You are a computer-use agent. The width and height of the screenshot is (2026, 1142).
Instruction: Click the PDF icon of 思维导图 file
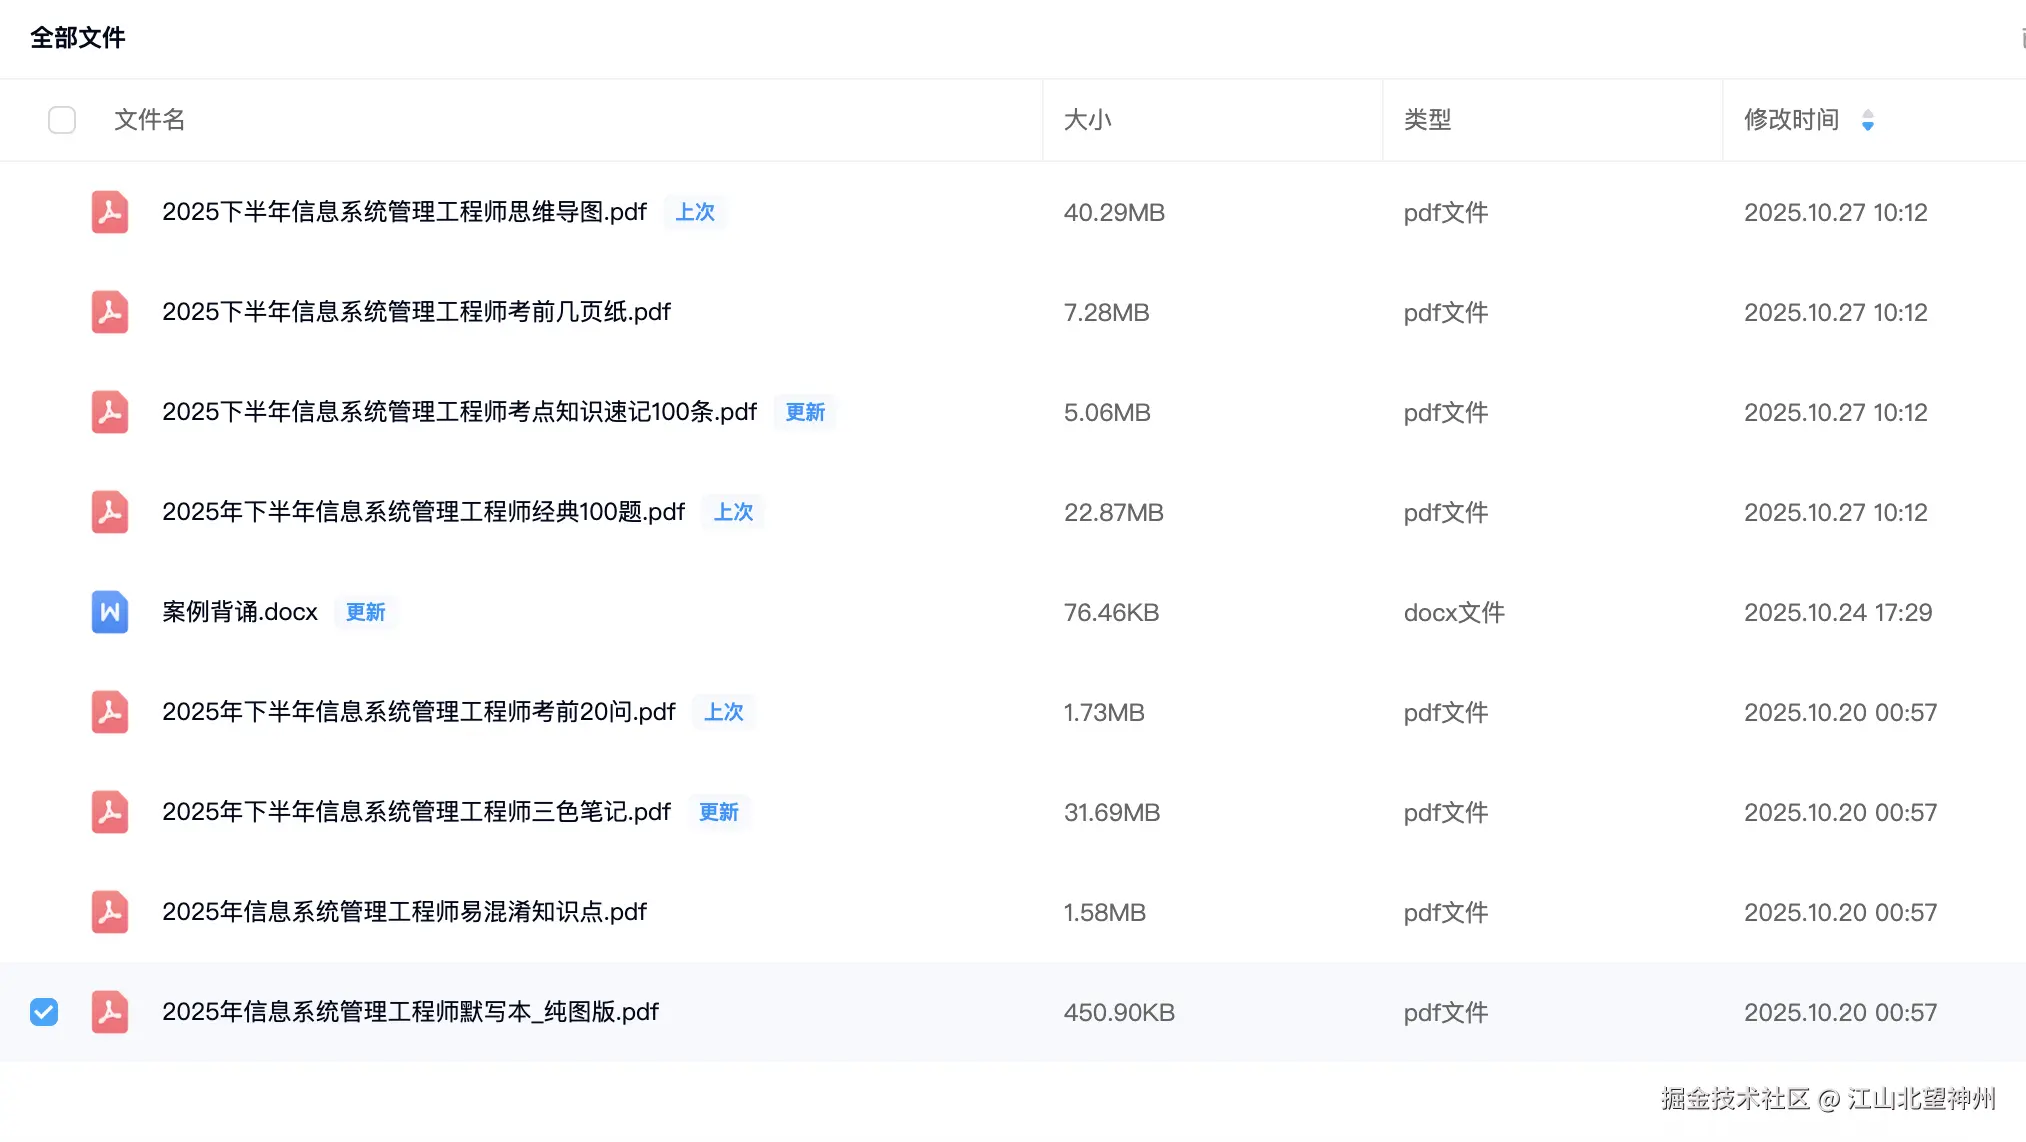point(110,212)
